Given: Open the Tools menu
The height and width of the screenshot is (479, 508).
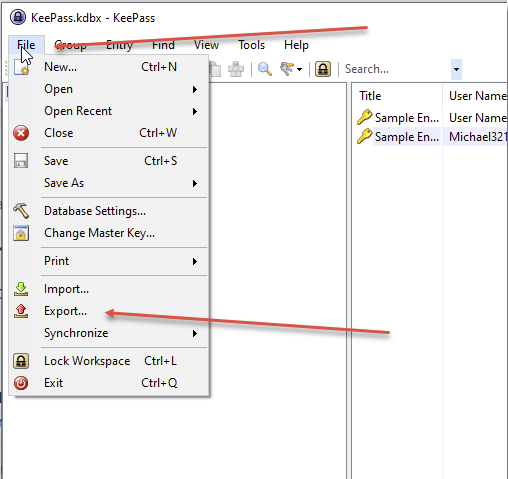Looking at the screenshot, I should coord(251,45).
